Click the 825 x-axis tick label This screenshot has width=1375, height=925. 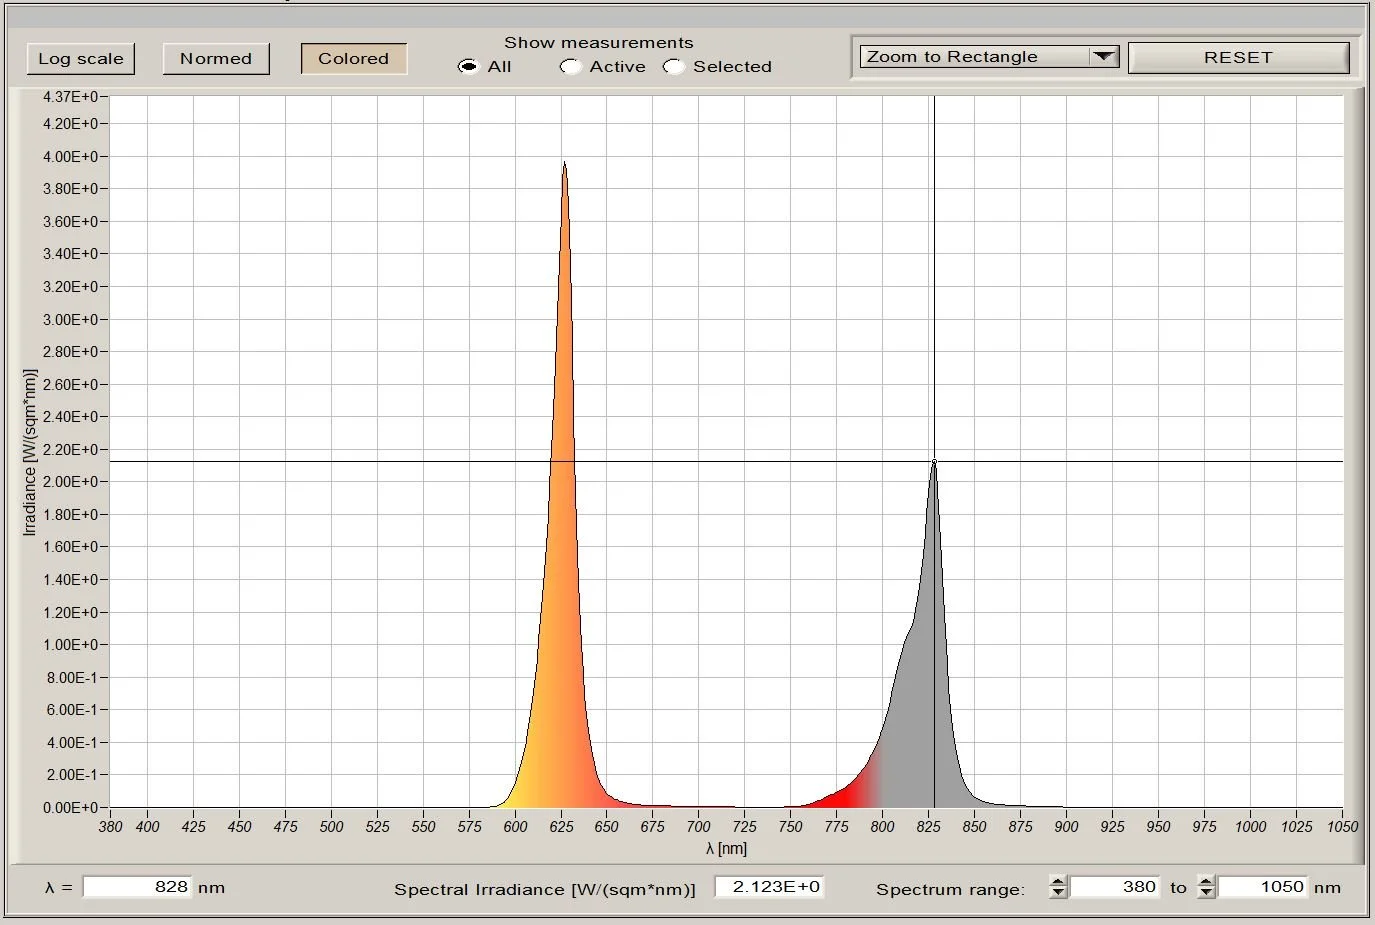tap(928, 826)
